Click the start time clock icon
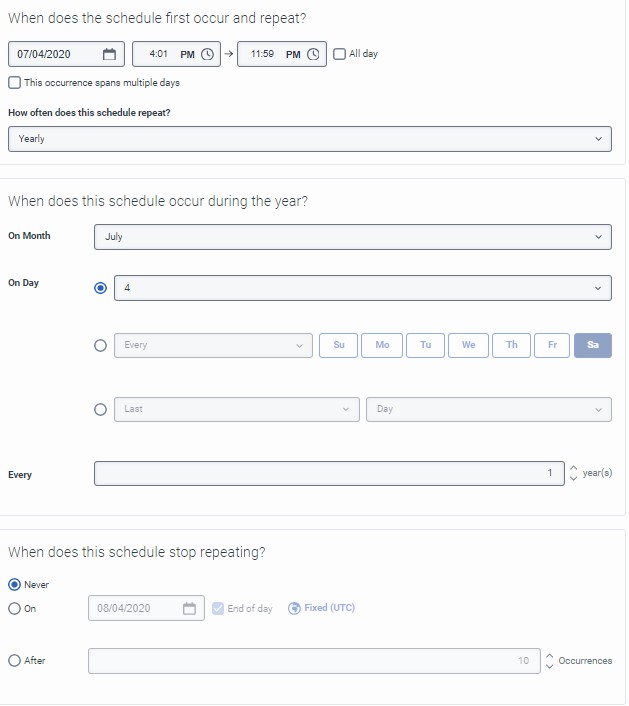This screenshot has height=706, width=629. 207,54
